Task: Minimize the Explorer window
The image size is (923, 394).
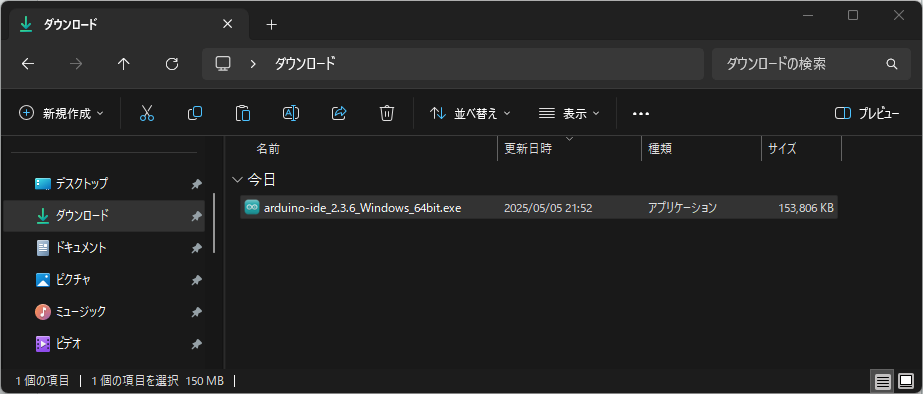Action: click(x=807, y=16)
